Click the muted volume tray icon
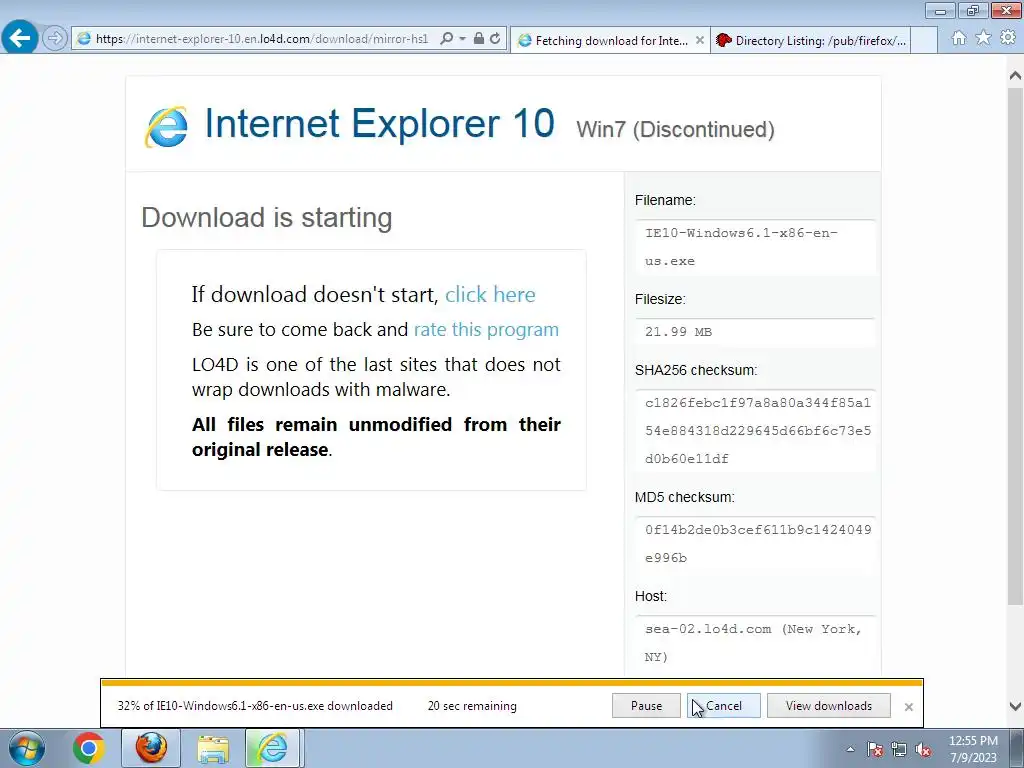Viewport: 1024px width, 768px height. [x=923, y=750]
